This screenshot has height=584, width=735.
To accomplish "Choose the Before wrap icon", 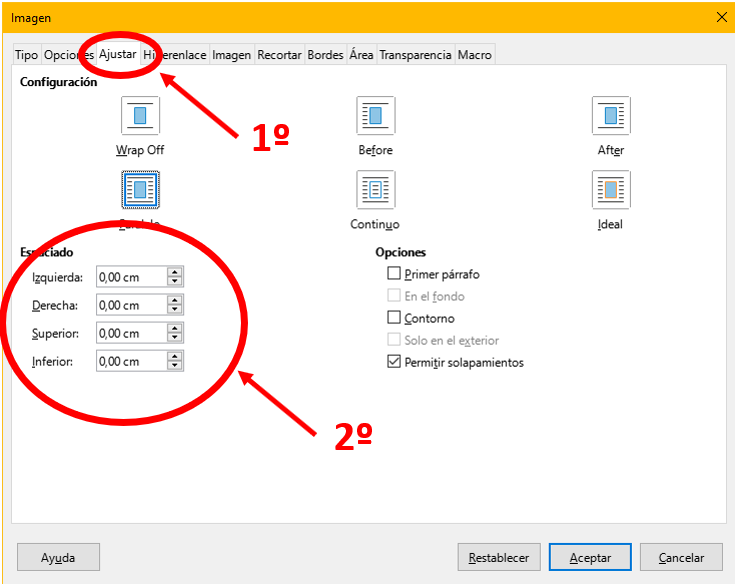I will point(375,116).
